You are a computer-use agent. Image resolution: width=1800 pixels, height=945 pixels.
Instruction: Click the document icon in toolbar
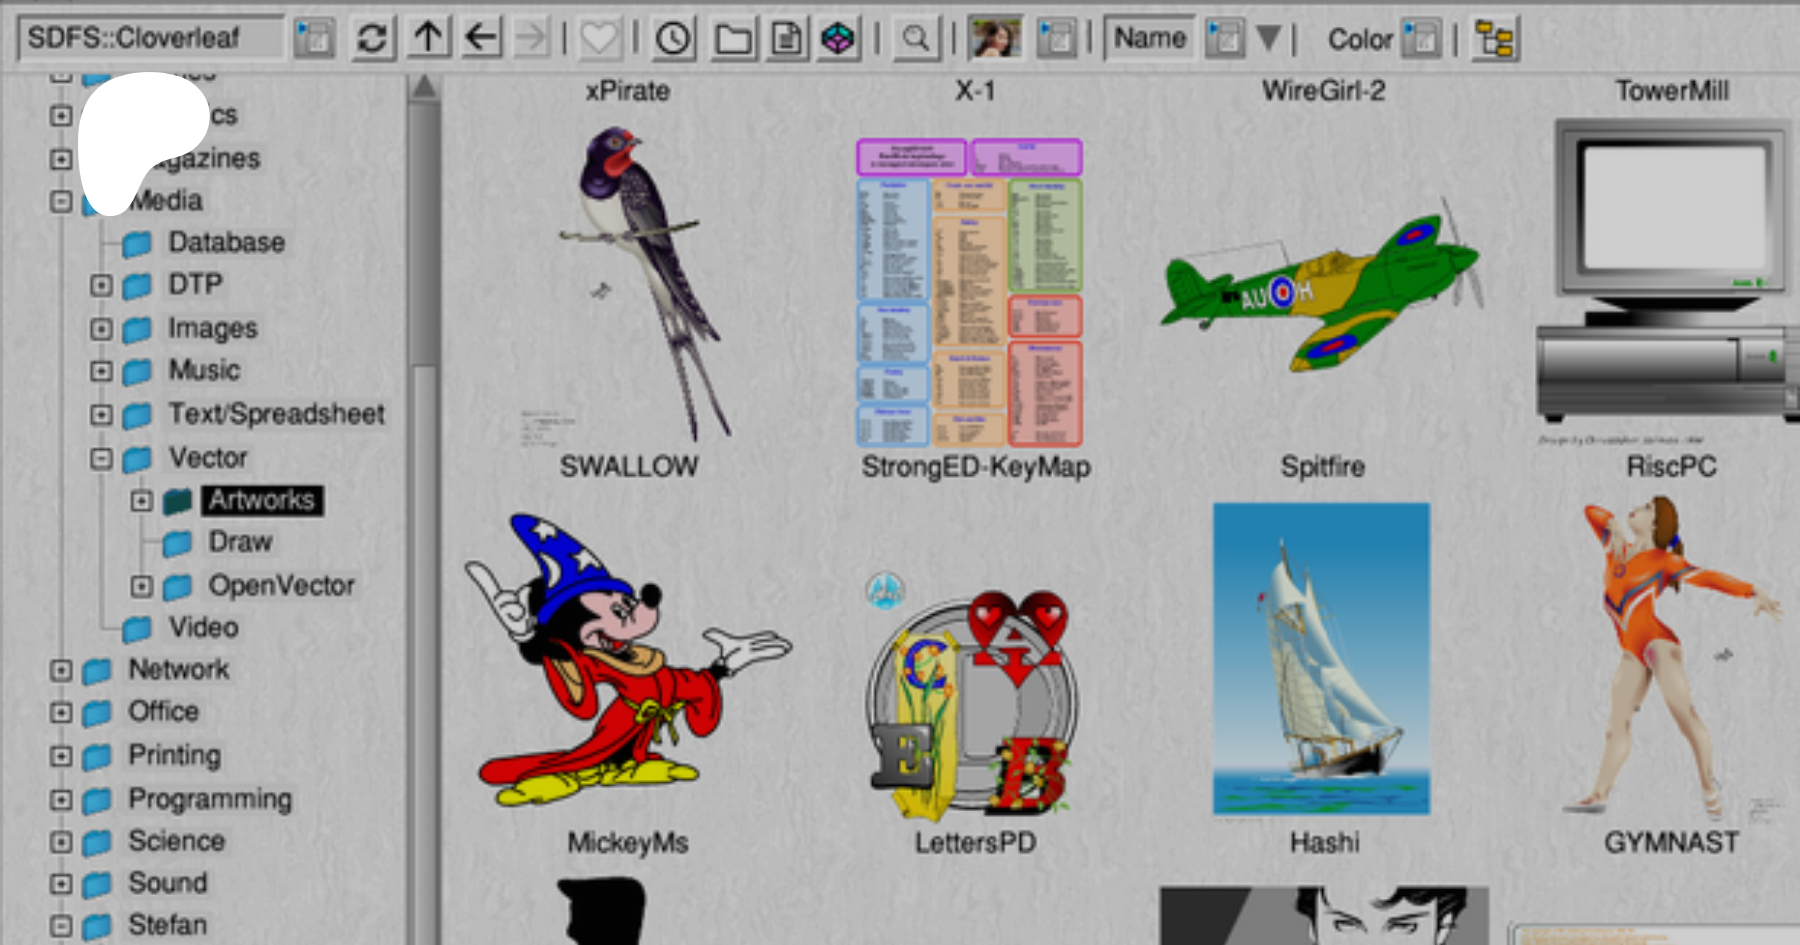(x=787, y=39)
